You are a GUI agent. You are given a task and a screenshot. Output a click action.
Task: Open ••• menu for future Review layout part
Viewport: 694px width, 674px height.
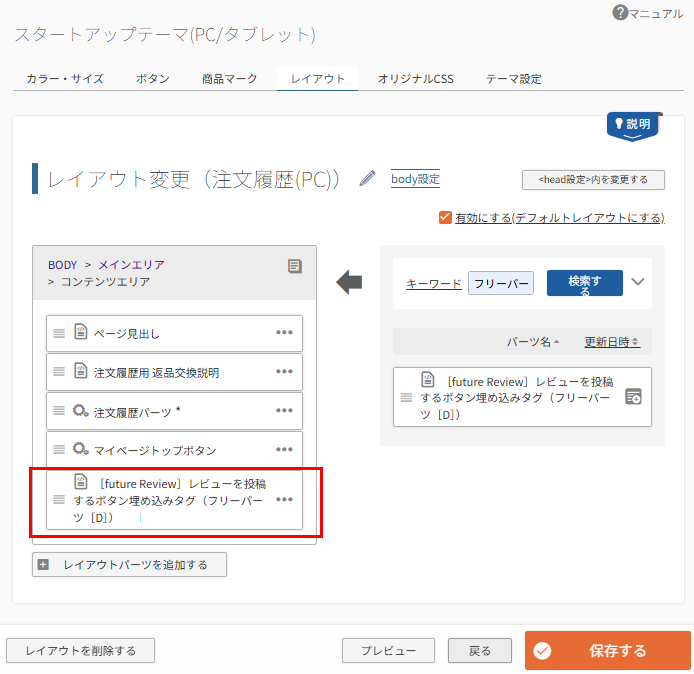284,499
